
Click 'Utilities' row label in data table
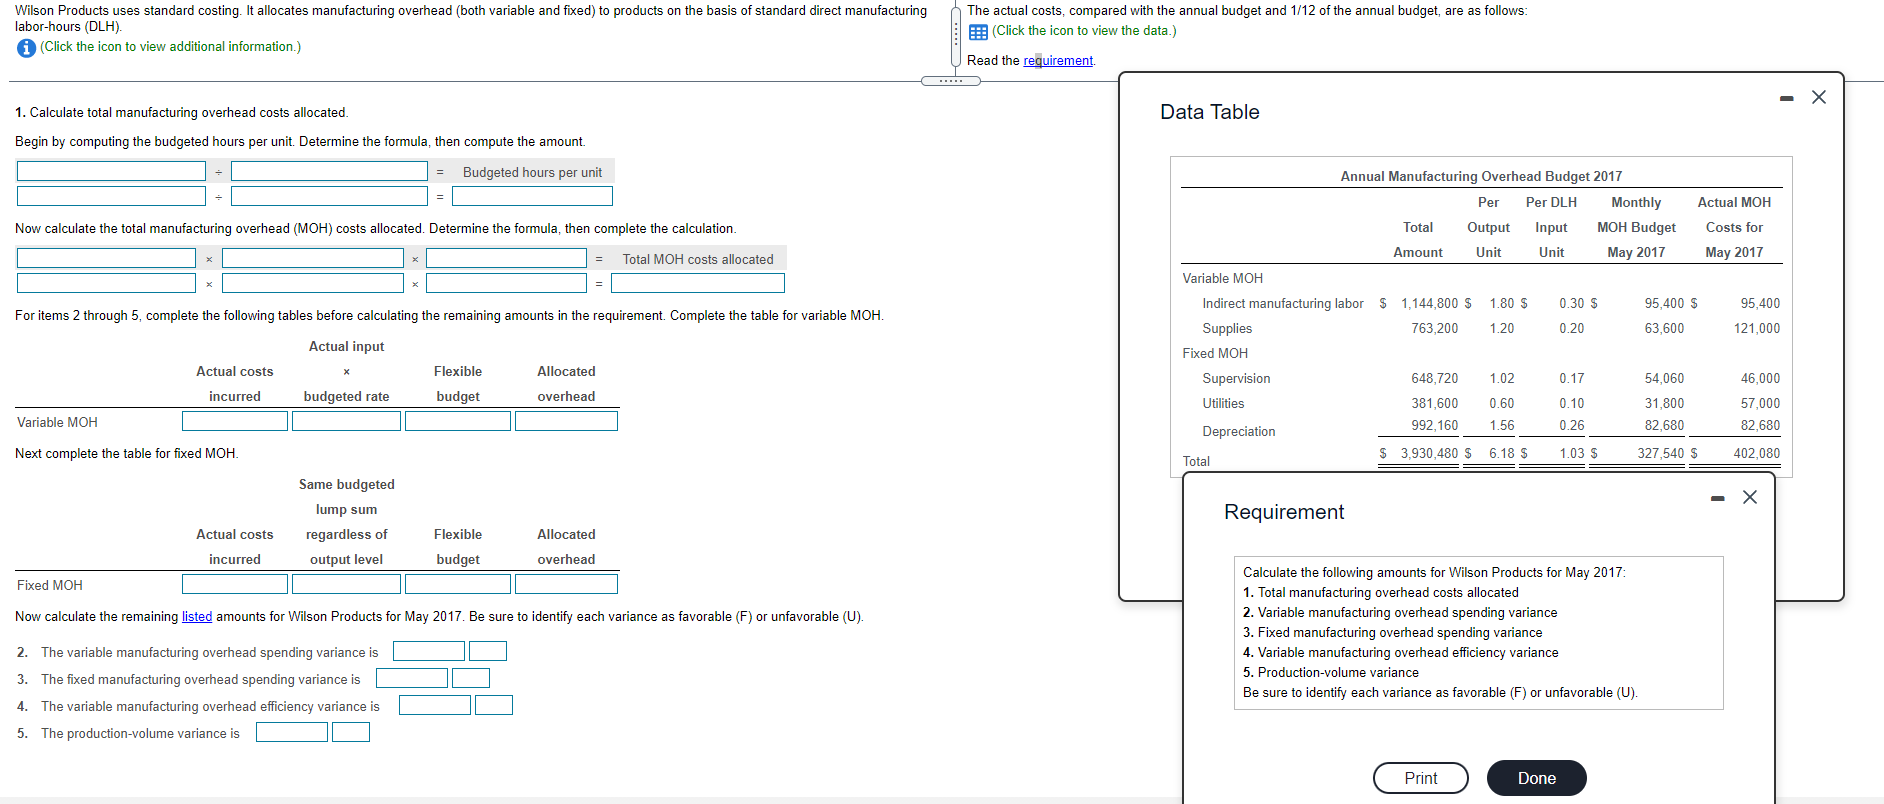click(1223, 404)
